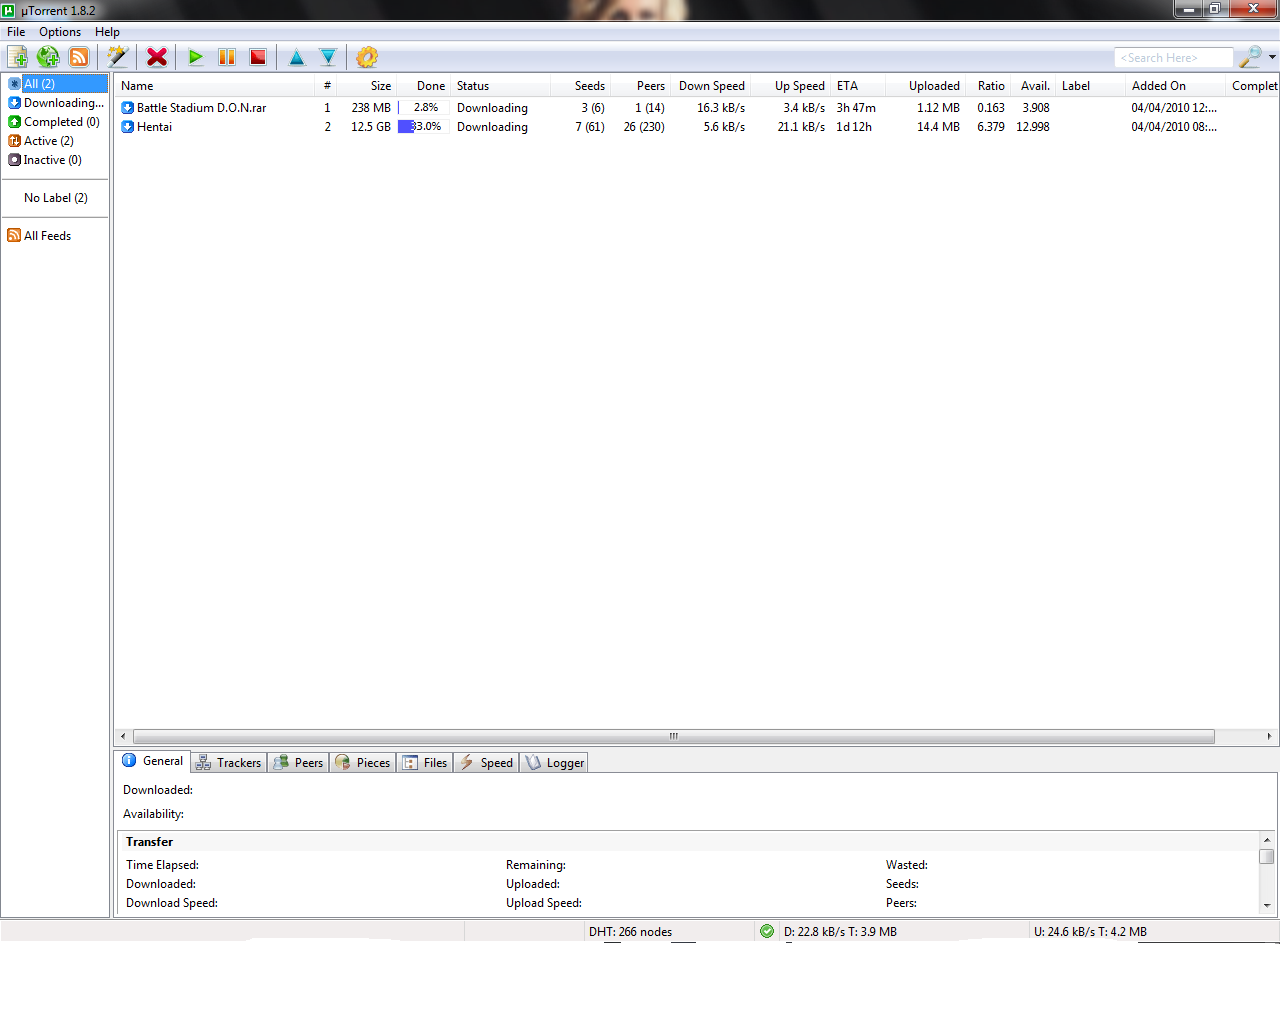The image size is (1280, 1024).
Task: Click the search magnifier icon
Action: [1249, 57]
